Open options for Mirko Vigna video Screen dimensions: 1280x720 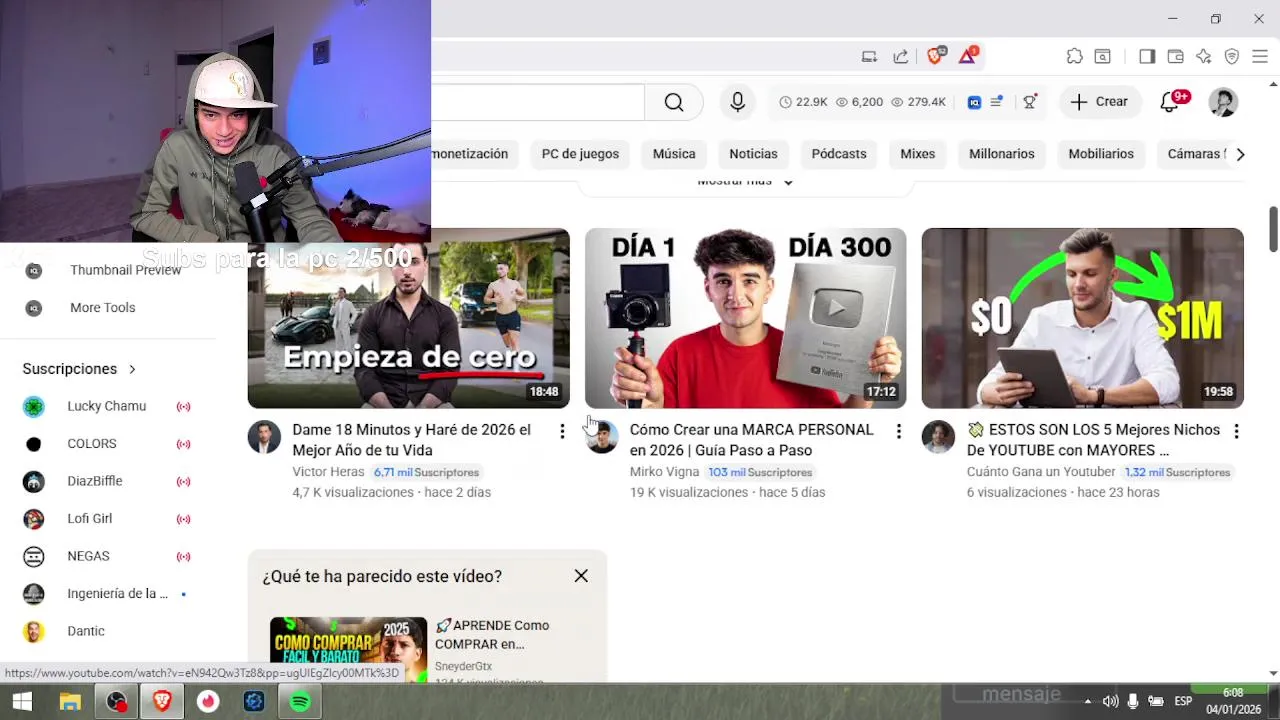(898, 431)
